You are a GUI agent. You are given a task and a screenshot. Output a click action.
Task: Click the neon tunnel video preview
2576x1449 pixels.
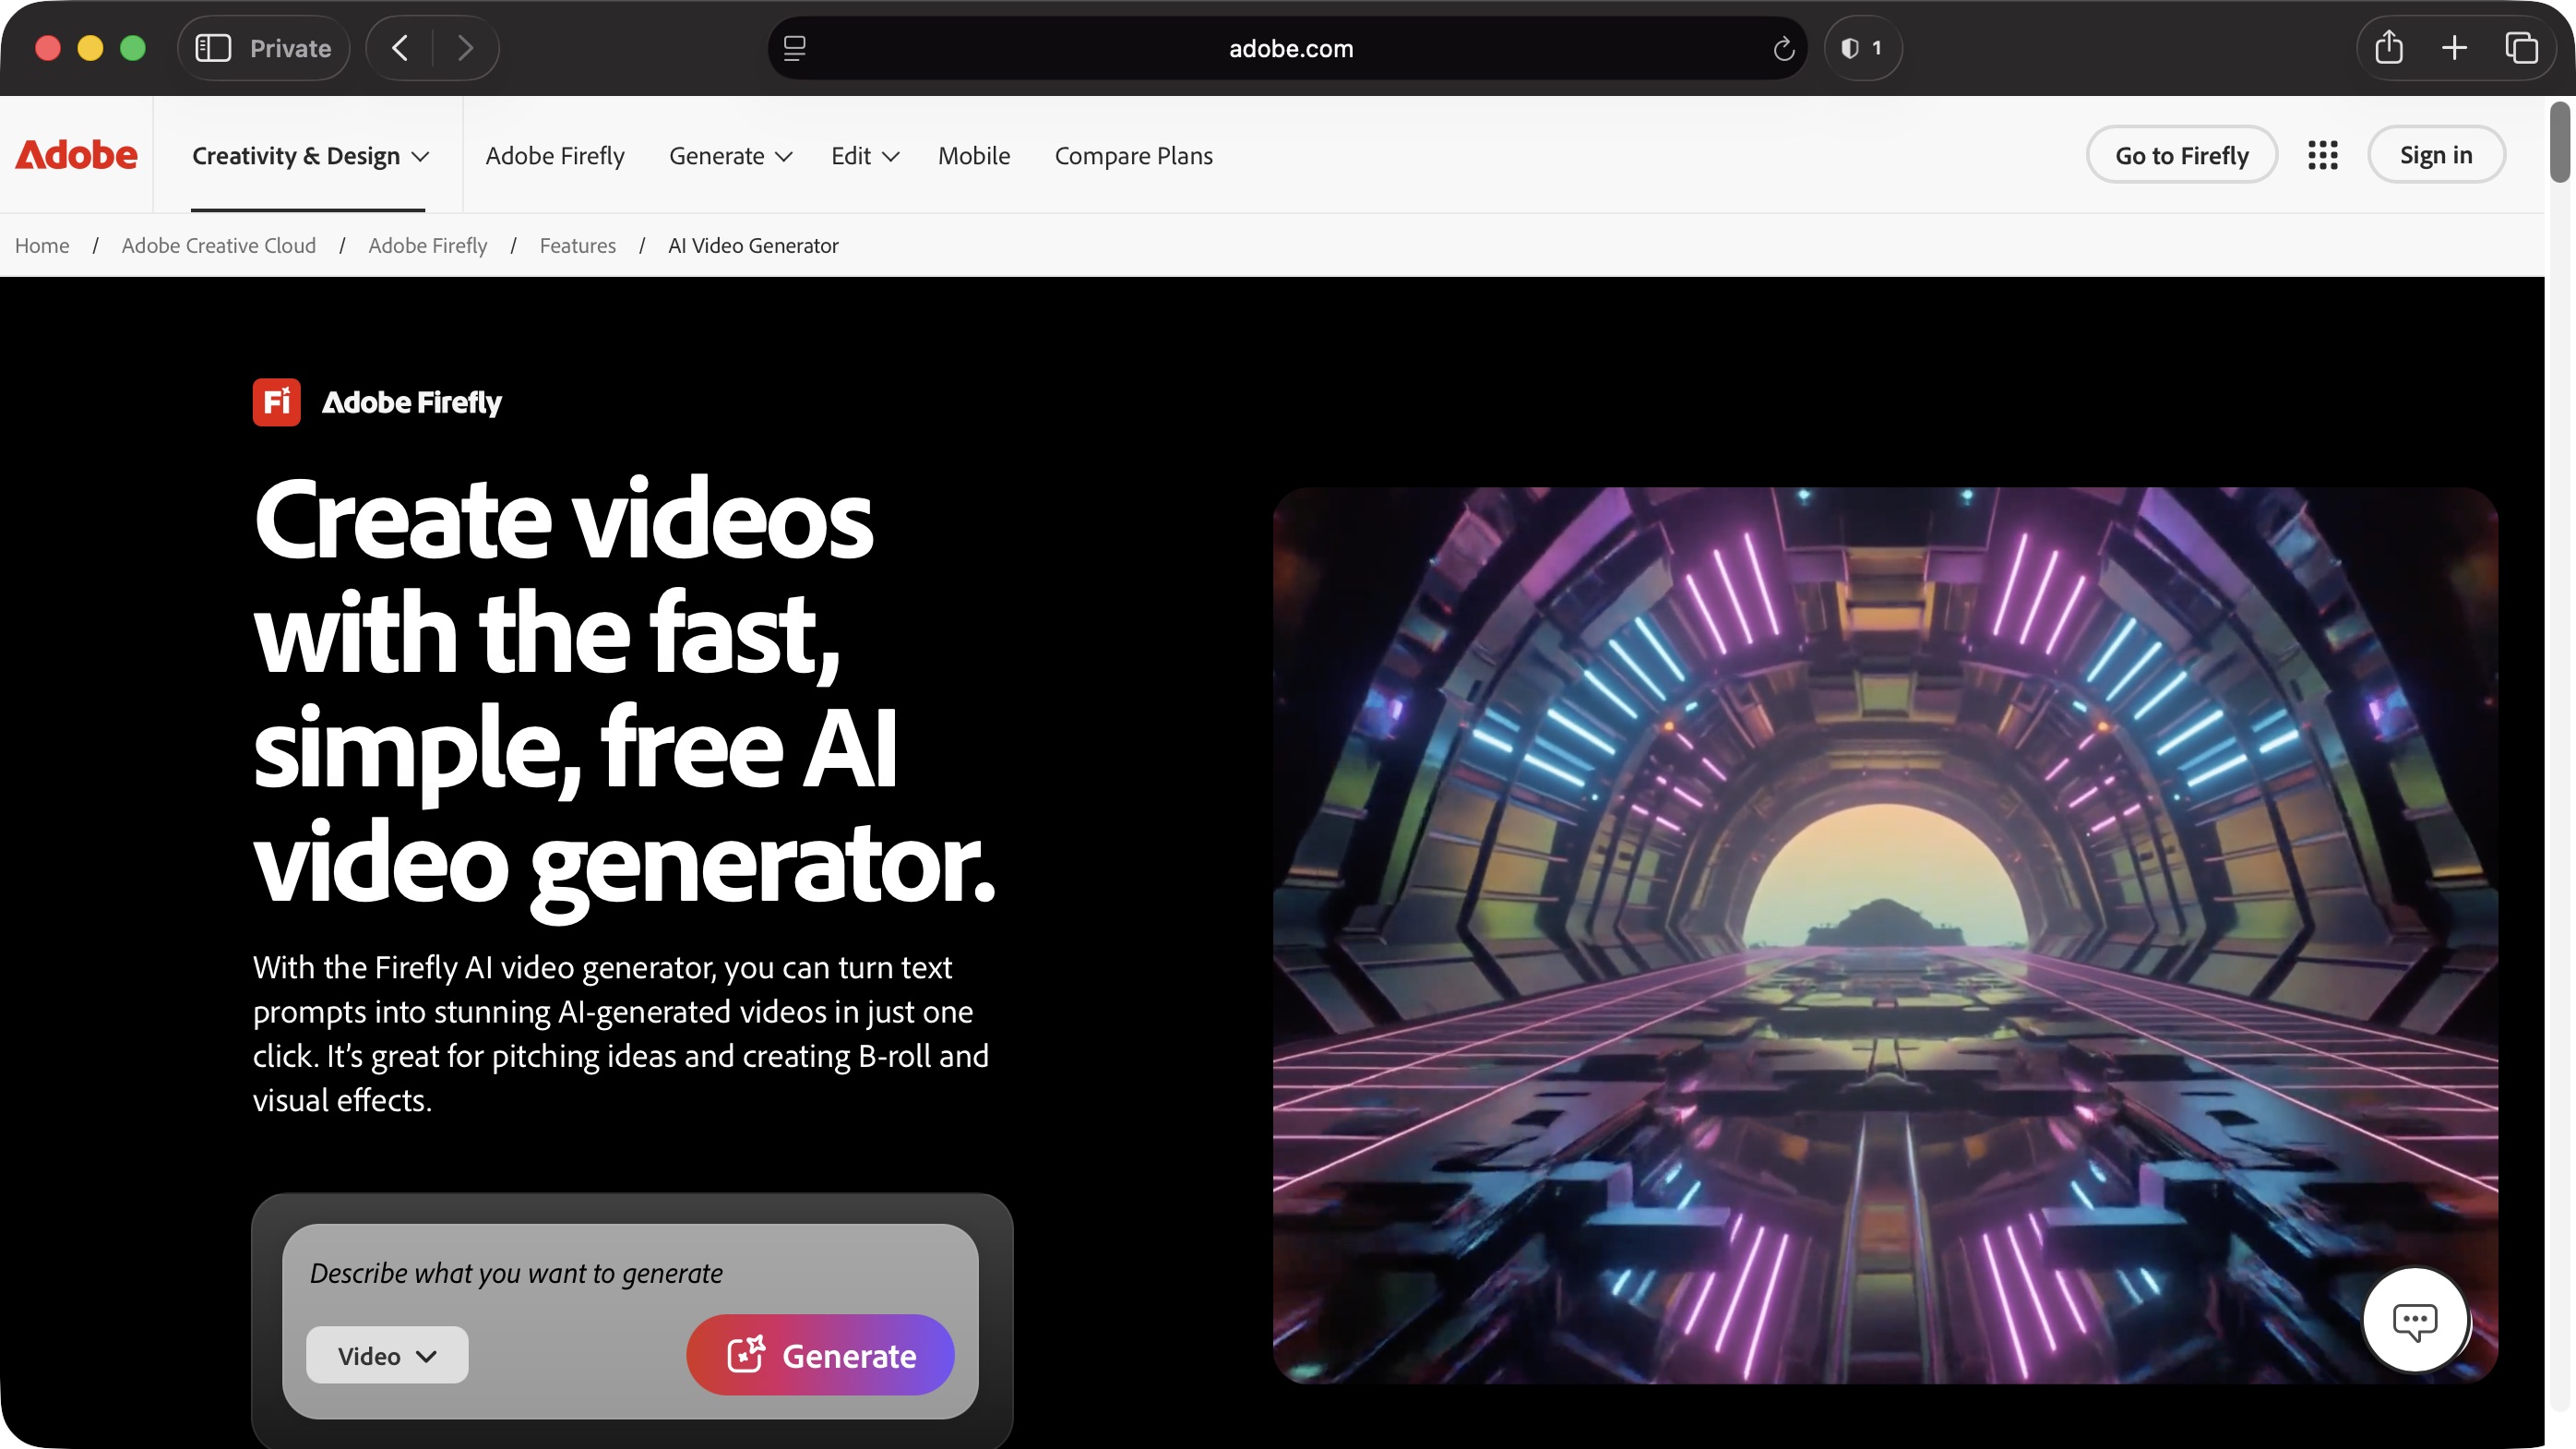[1885, 936]
